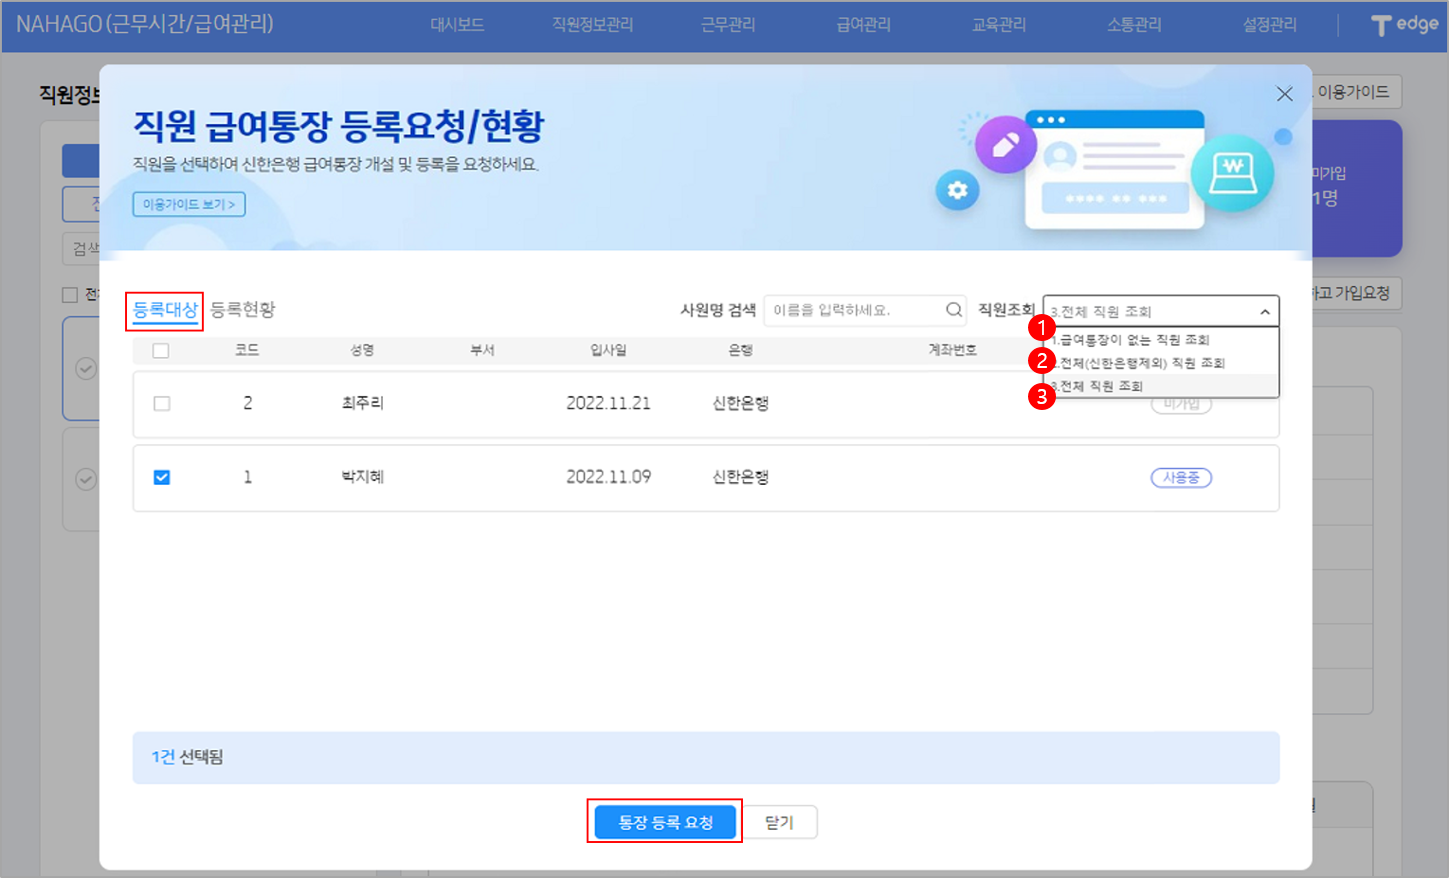The width and height of the screenshot is (1449, 878).
Task: Select 급여통장이 없는 직원 조회 option
Action: tap(1161, 340)
